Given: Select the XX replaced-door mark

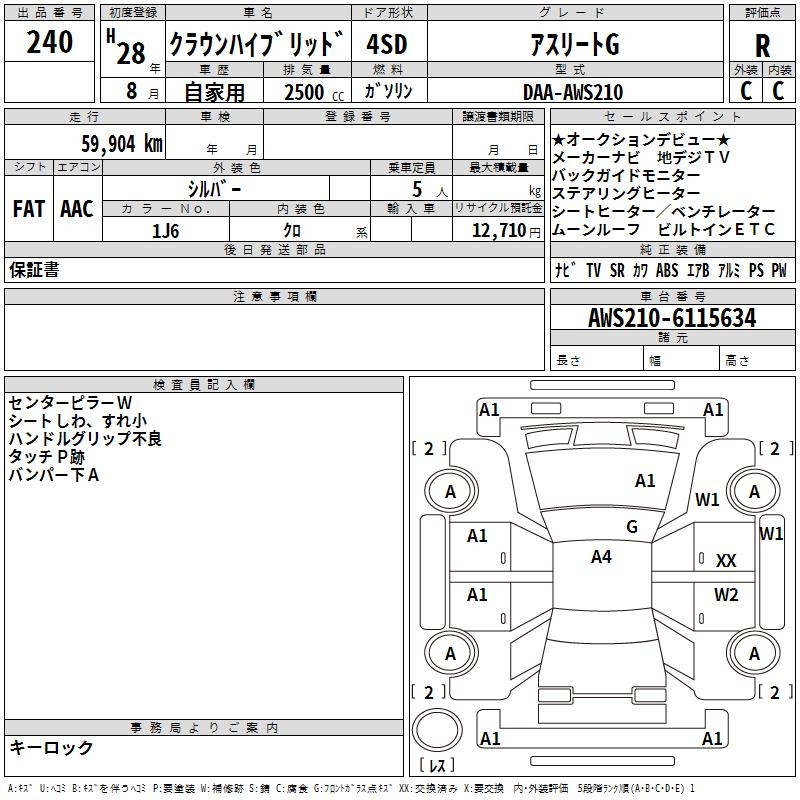Looking at the screenshot, I should point(726,561).
